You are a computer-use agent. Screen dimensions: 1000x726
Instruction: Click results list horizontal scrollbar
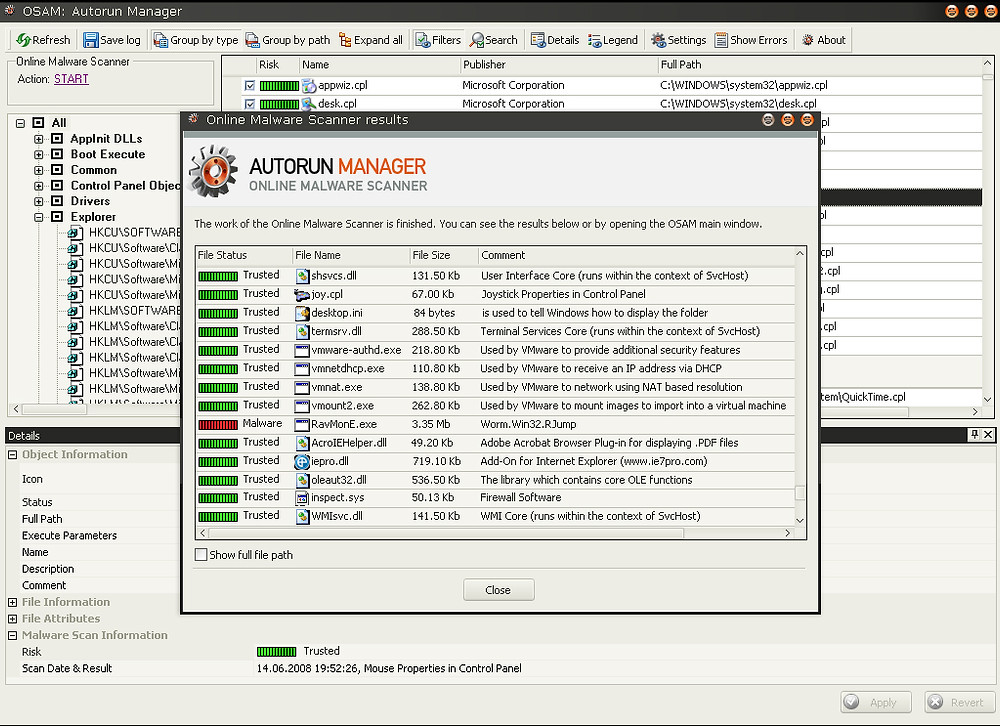[x=446, y=533]
